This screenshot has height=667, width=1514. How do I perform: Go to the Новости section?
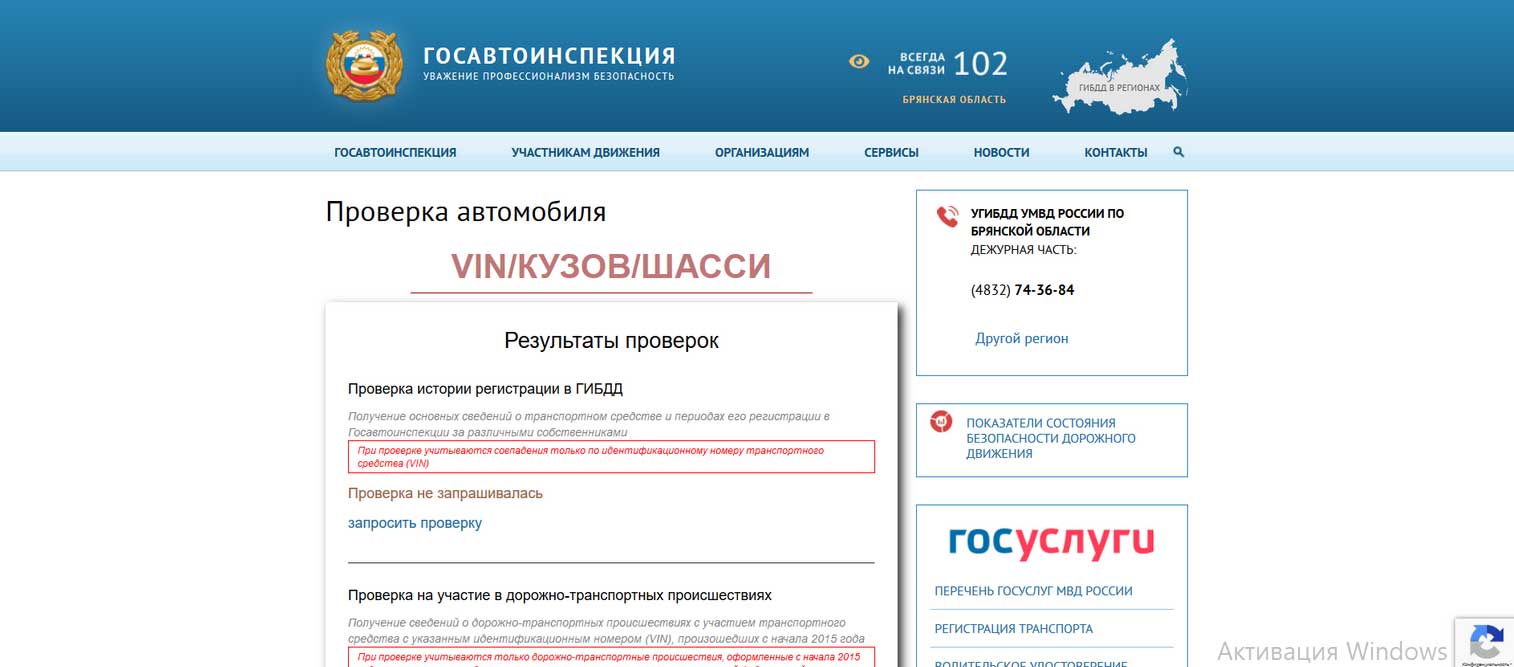click(x=1001, y=153)
